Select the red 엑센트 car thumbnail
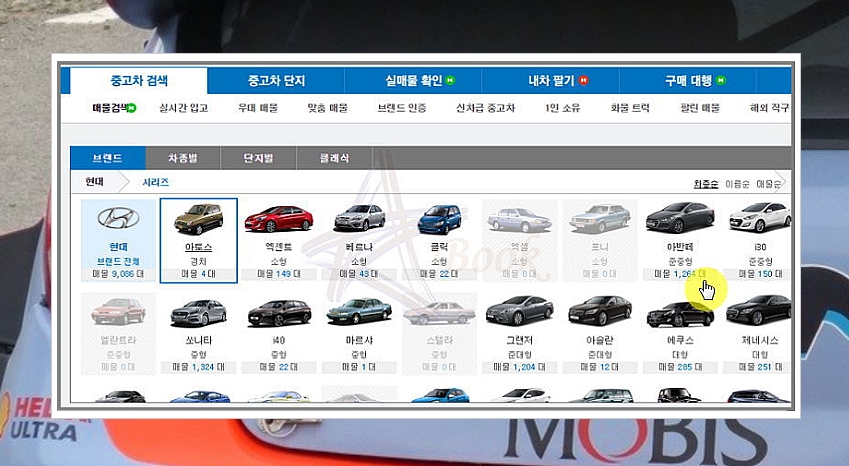The height and width of the screenshot is (466, 849). (x=278, y=219)
